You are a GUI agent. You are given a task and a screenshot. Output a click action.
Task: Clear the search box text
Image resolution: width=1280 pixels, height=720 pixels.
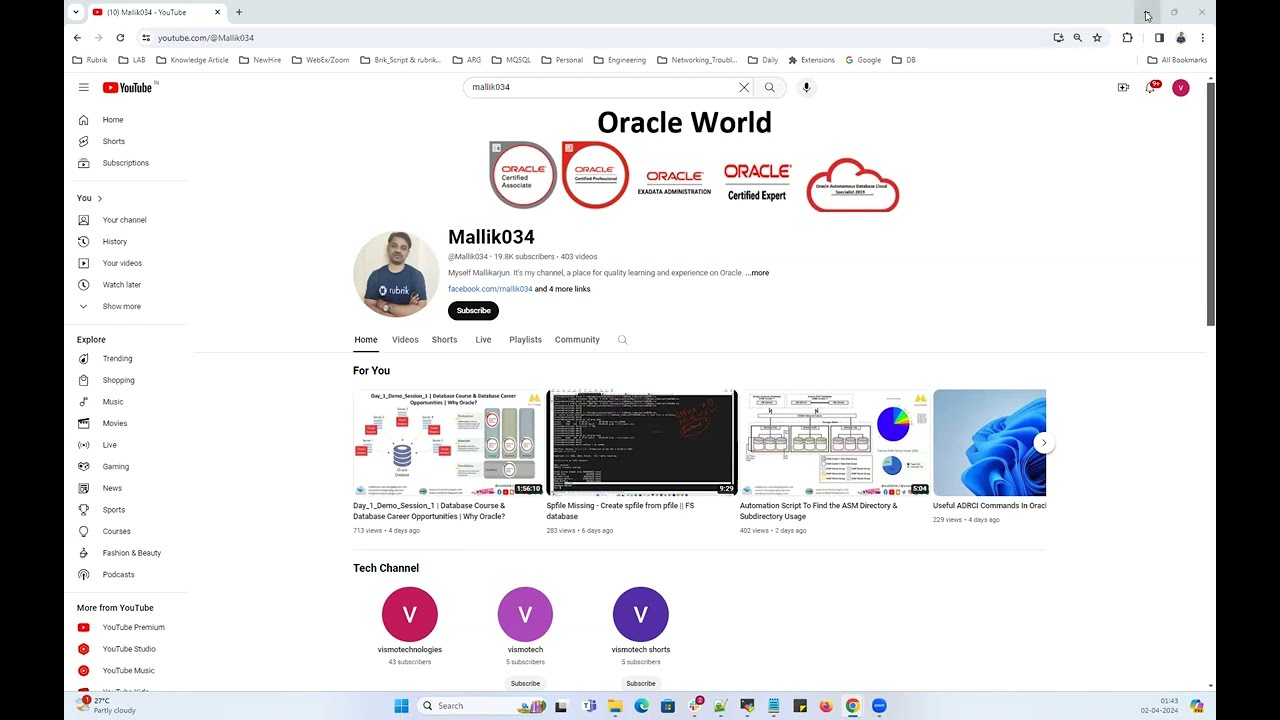(744, 88)
